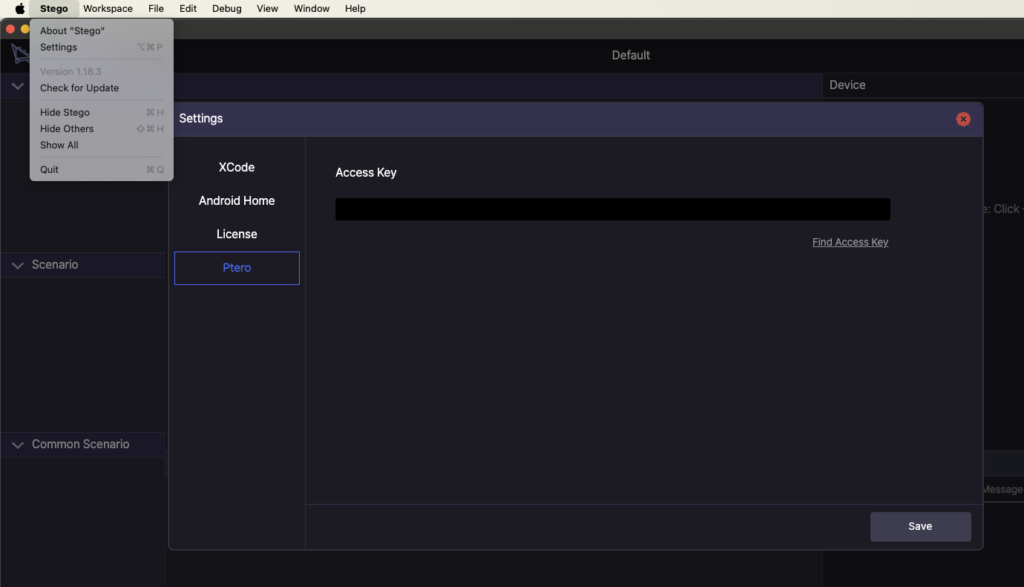Collapse the Scenario section chevron
Viewport: 1024px width, 587px height.
click(x=18, y=265)
